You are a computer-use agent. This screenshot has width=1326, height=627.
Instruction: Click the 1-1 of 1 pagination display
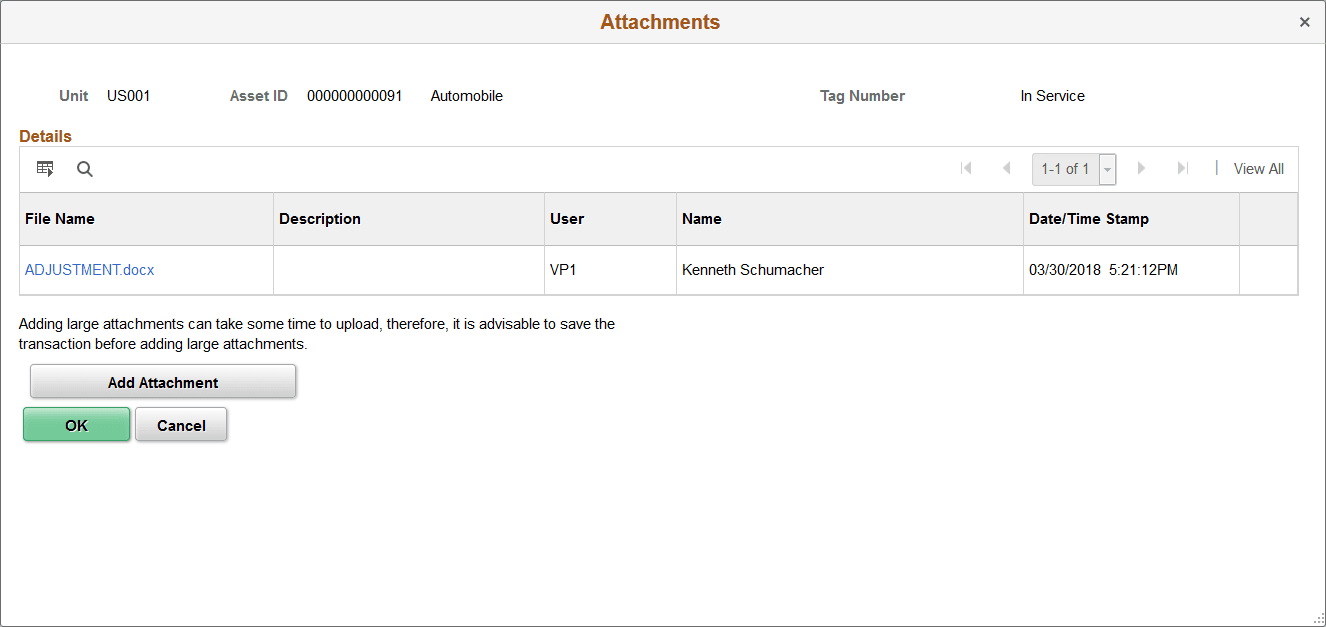[x=1066, y=168]
